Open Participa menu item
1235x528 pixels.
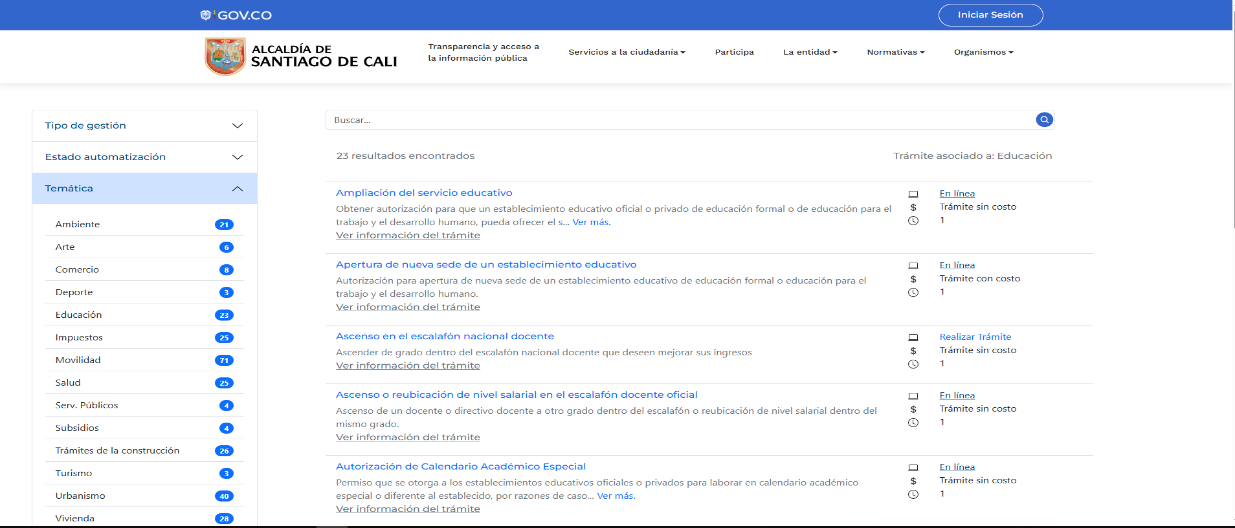pyautogui.click(x=734, y=52)
